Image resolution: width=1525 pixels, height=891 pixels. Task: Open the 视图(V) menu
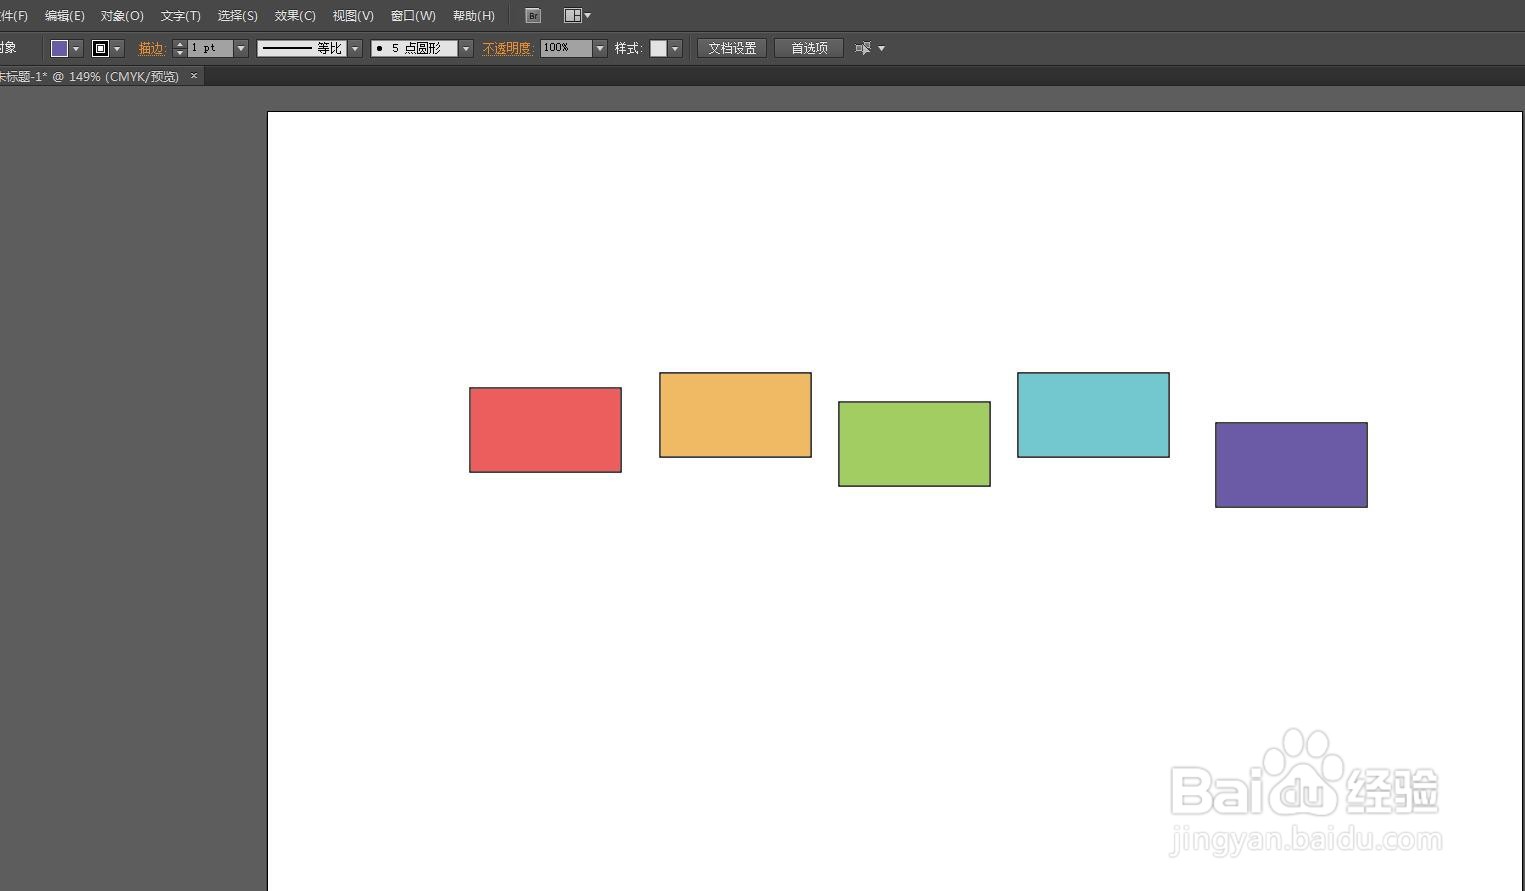tap(353, 16)
